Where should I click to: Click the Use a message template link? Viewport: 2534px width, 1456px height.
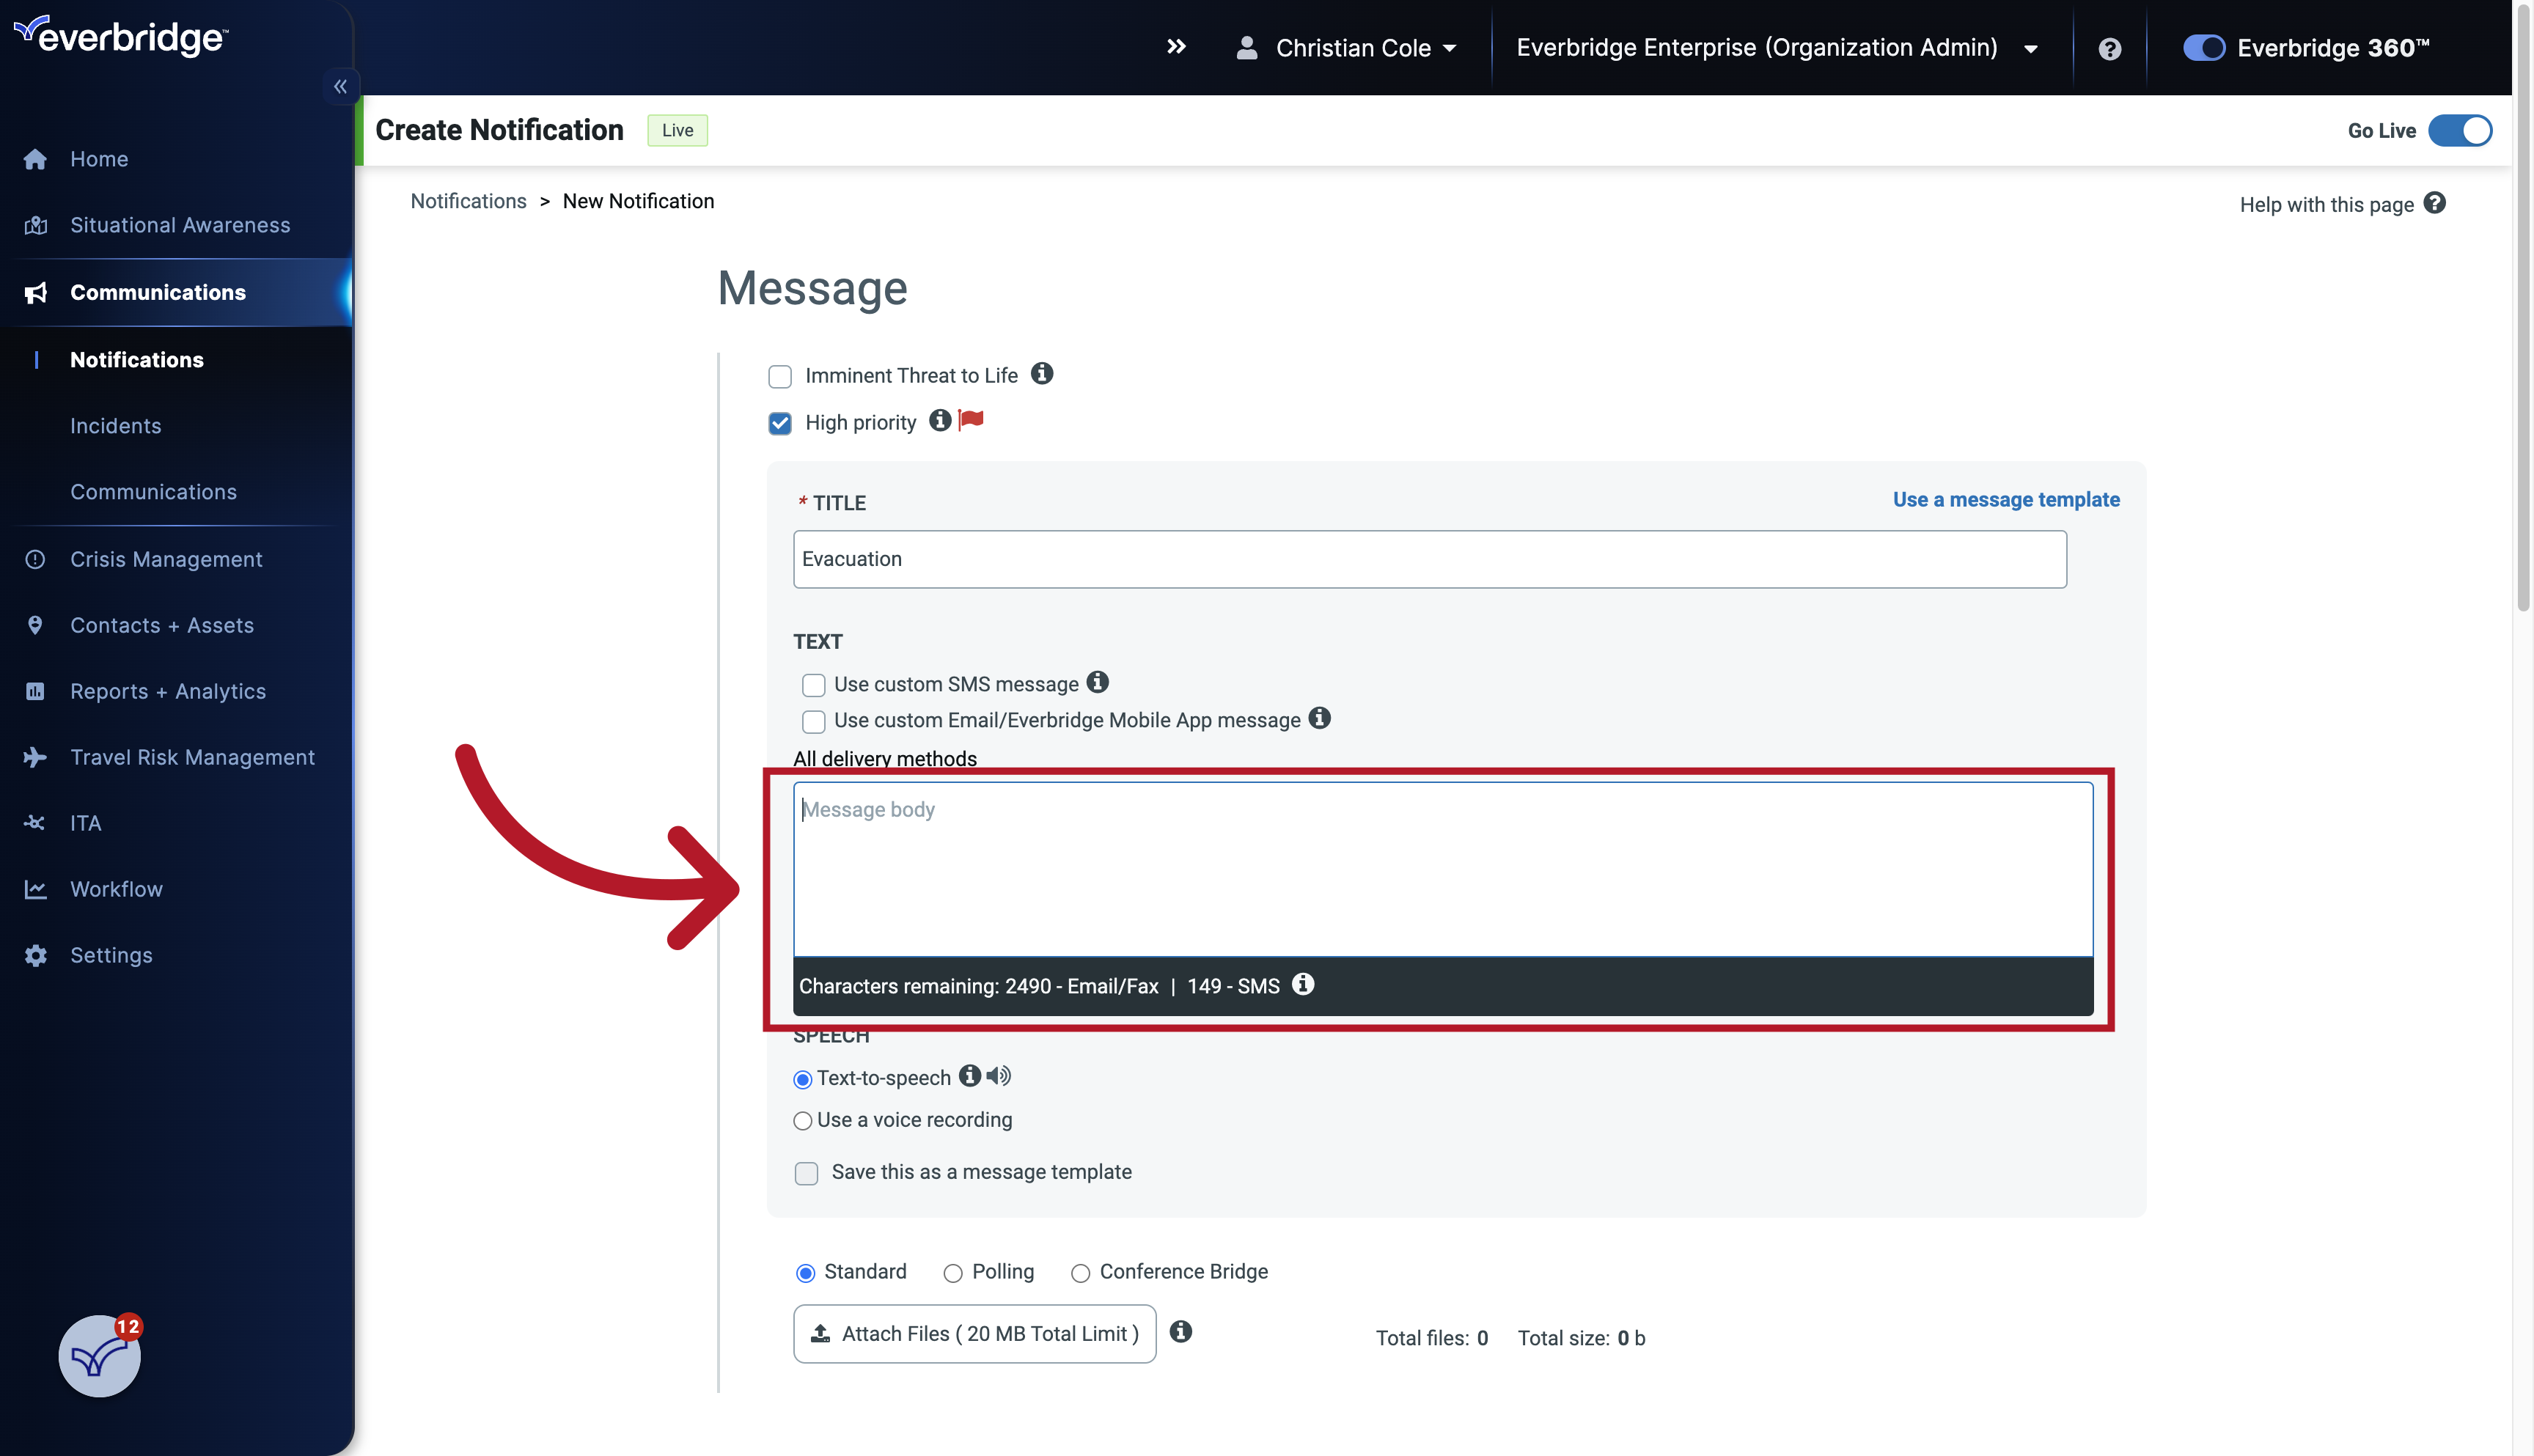coord(2006,499)
